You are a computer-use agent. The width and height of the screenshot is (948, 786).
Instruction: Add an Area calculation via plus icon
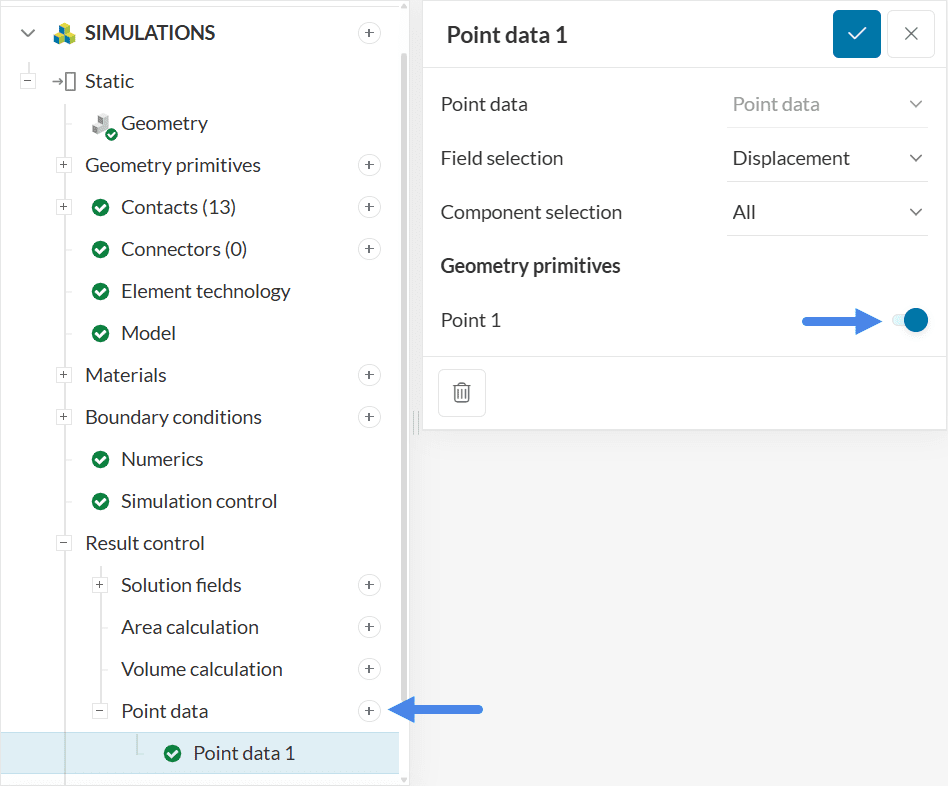[x=369, y=627]
